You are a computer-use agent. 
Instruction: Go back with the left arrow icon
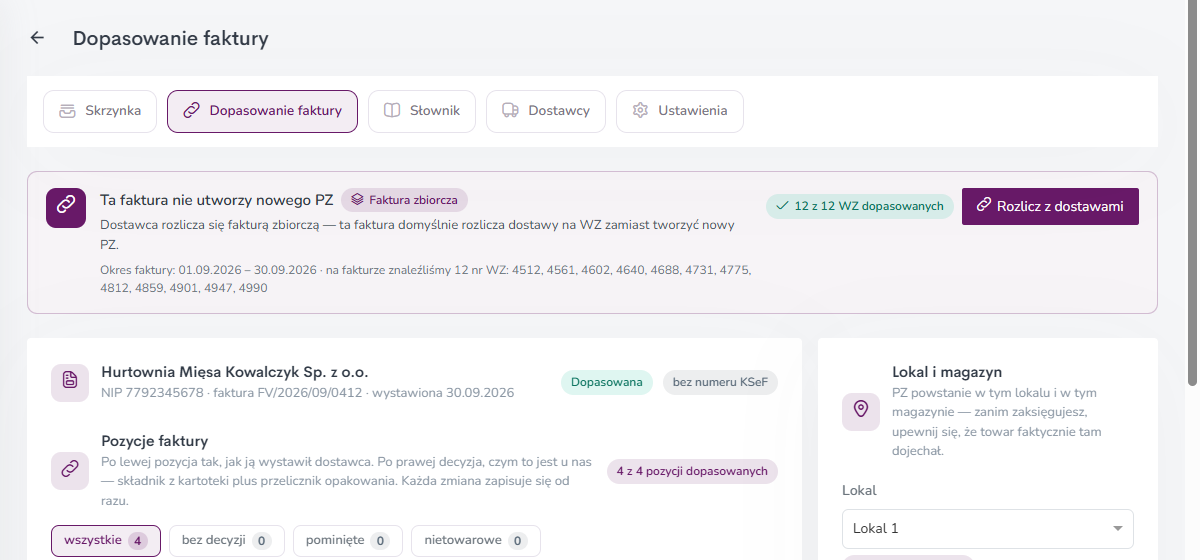coord(37,38)
